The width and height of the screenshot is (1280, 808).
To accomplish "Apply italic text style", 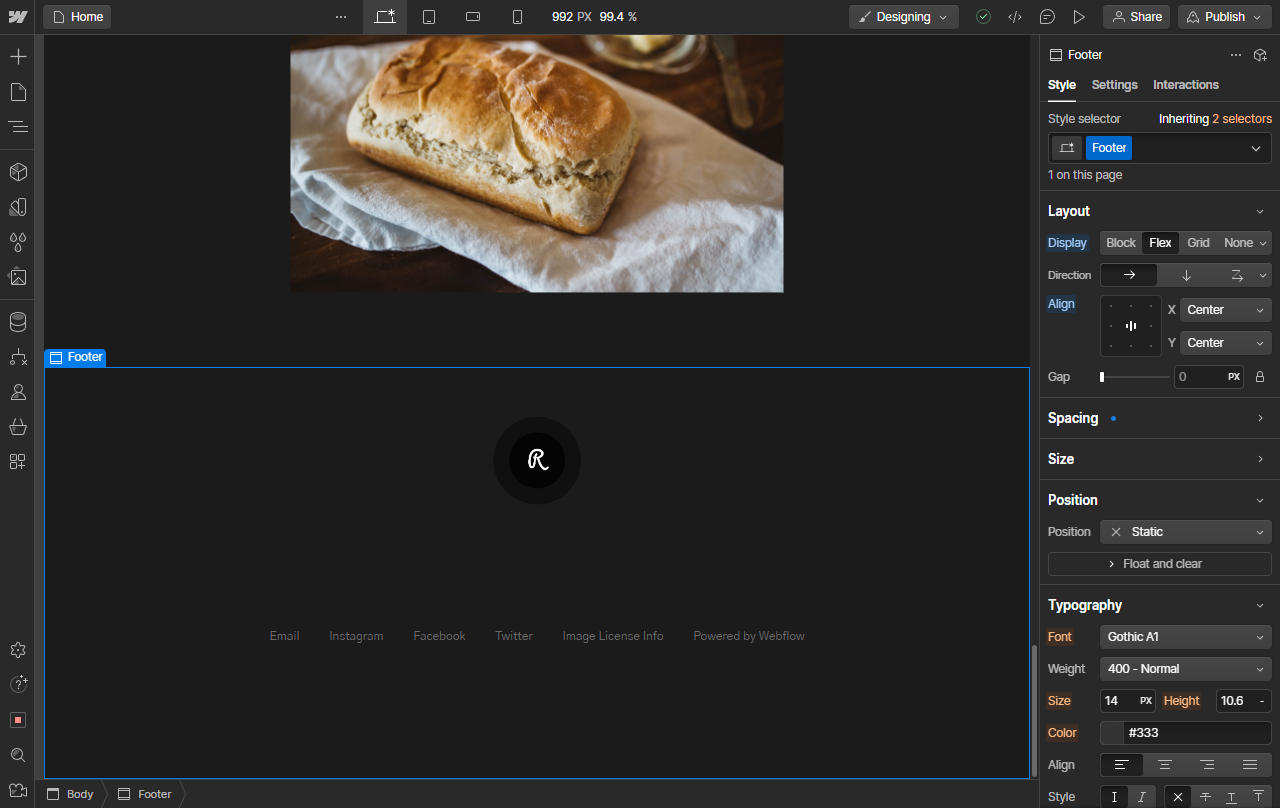I will (1140, 797).
